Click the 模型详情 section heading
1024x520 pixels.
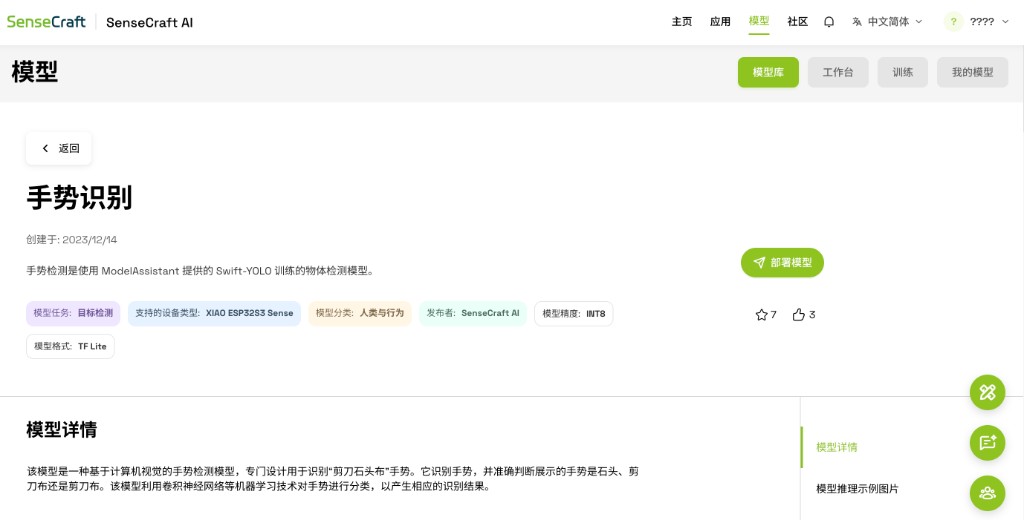(61, 429)
